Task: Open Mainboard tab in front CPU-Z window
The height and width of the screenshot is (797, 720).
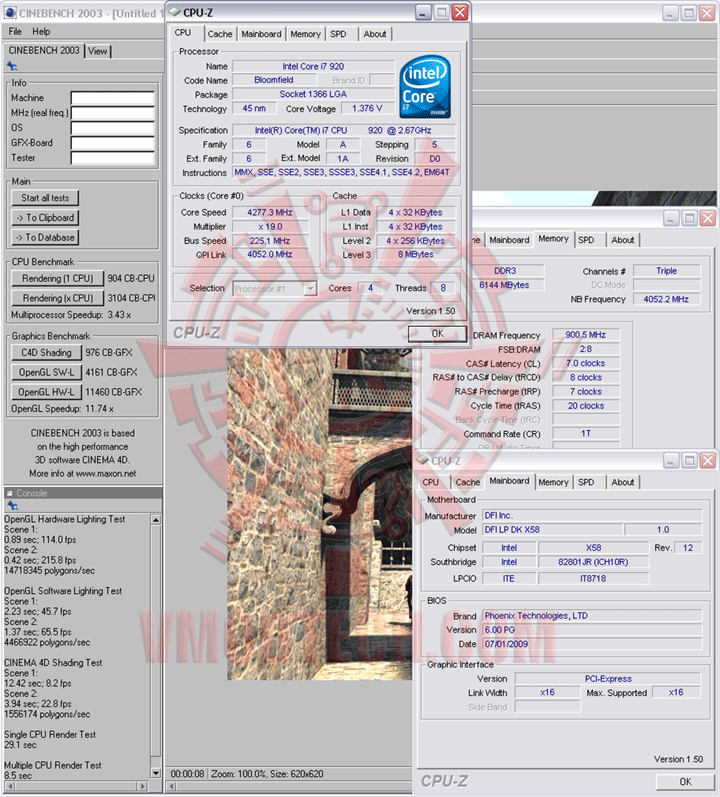Action: tap(261, 34)
